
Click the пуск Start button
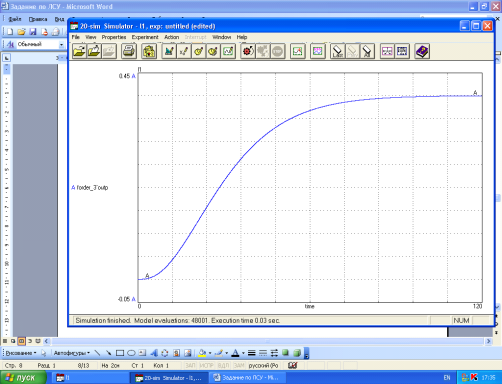23,378
